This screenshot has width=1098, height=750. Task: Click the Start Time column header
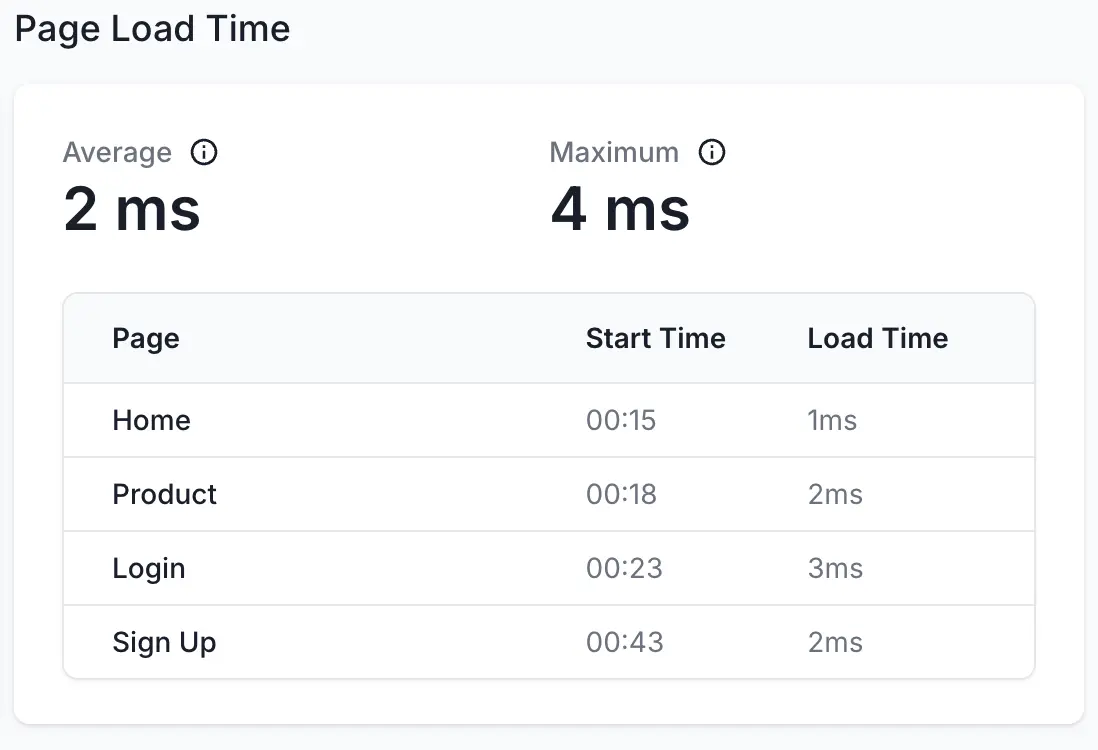(655, 338)
